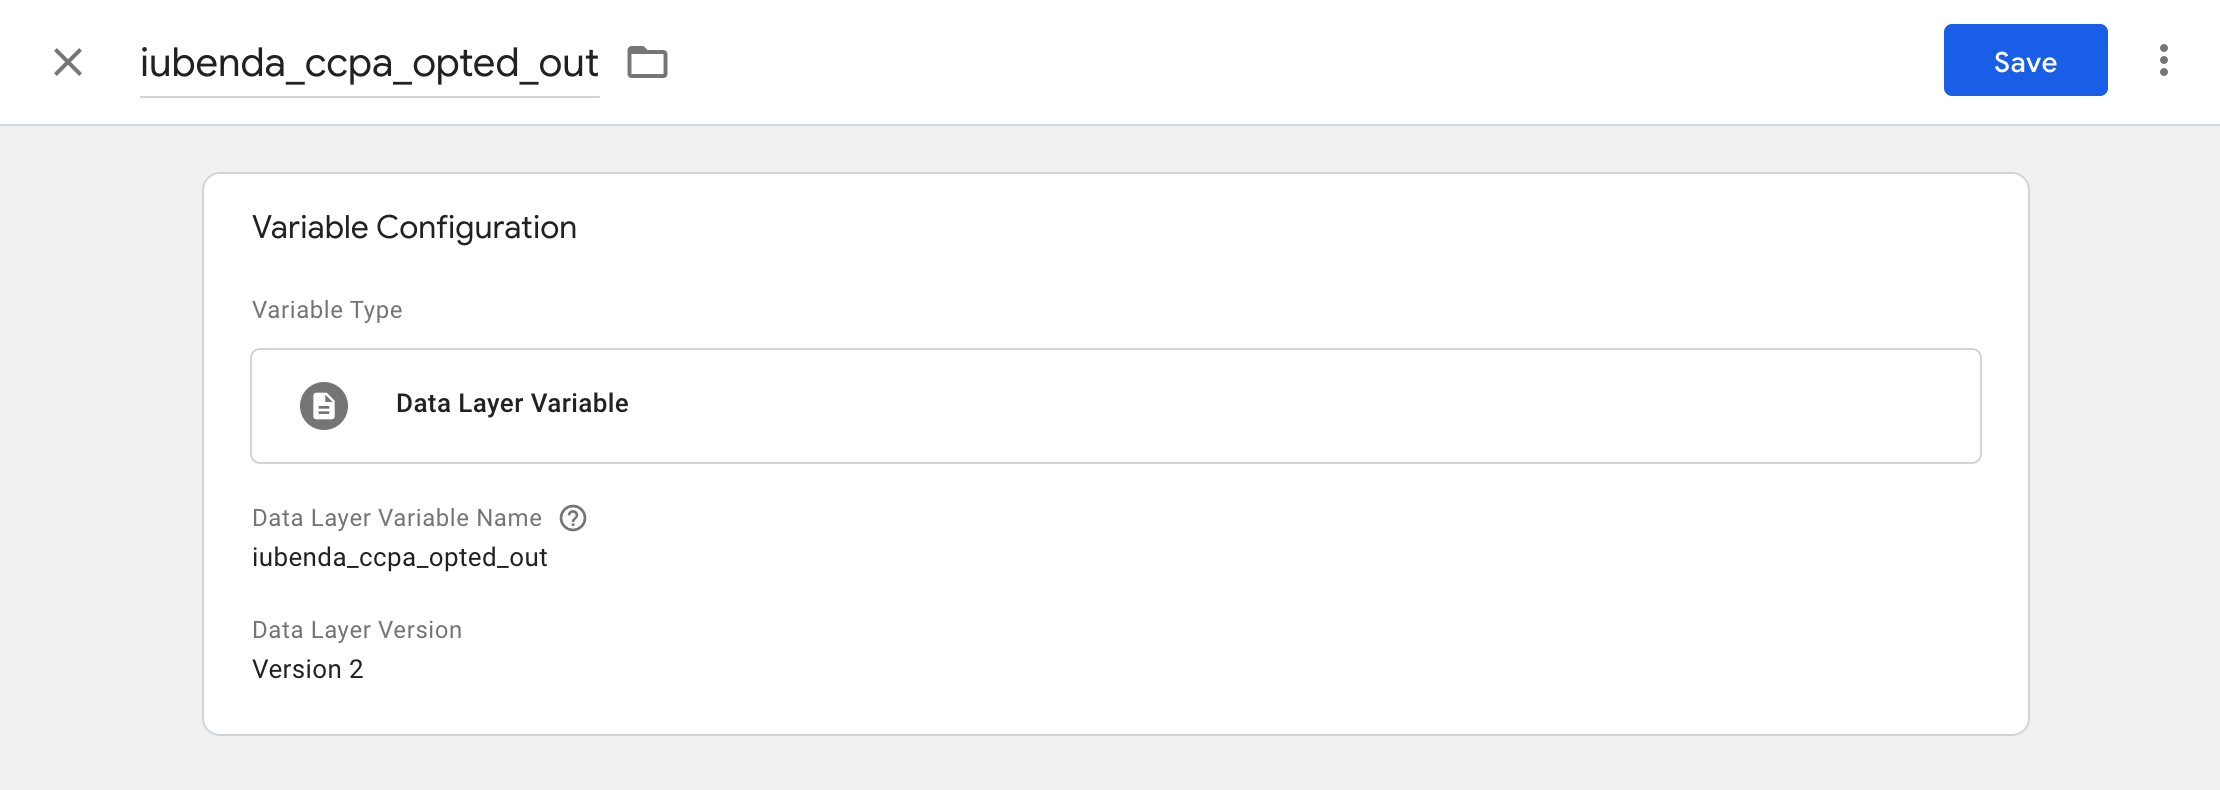Click the gray background left of the configuration card

pyautogui.click(x=100, y=450)
